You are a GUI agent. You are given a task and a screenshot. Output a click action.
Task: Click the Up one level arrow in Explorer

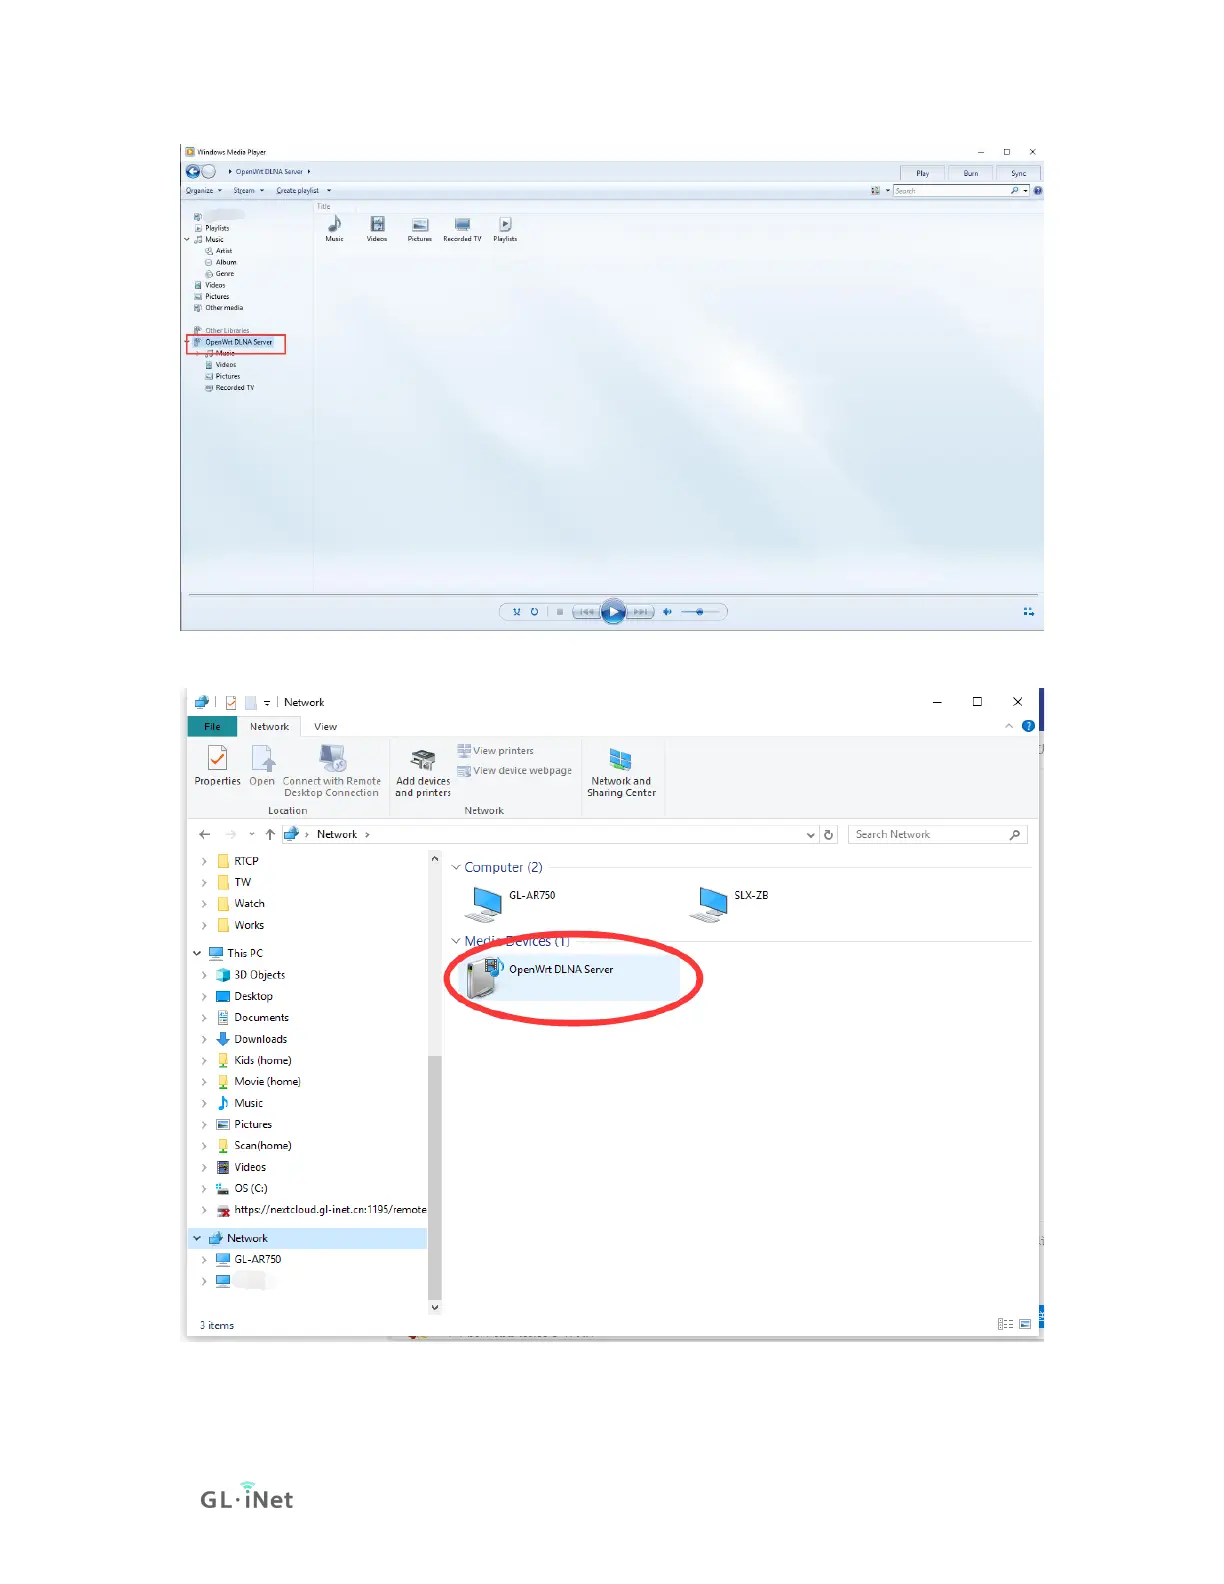point(270,834)
